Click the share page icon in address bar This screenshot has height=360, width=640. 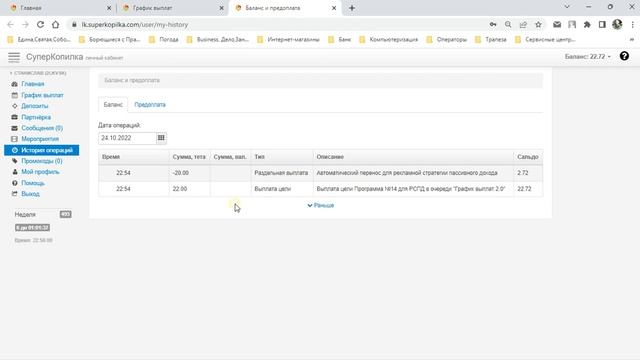click(523, 24)
